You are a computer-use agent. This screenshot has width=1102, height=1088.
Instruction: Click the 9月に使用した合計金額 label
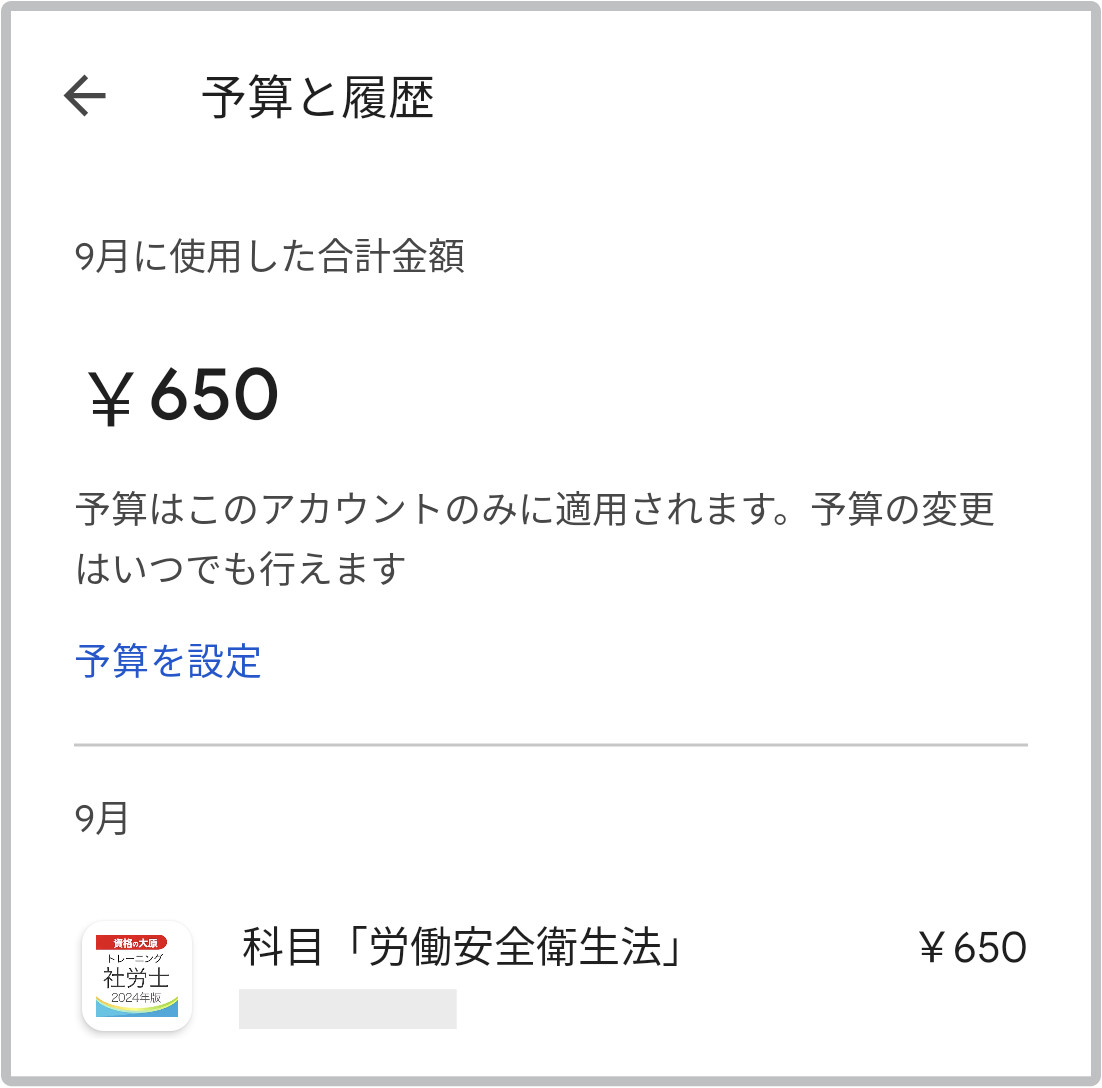point(269,255)
